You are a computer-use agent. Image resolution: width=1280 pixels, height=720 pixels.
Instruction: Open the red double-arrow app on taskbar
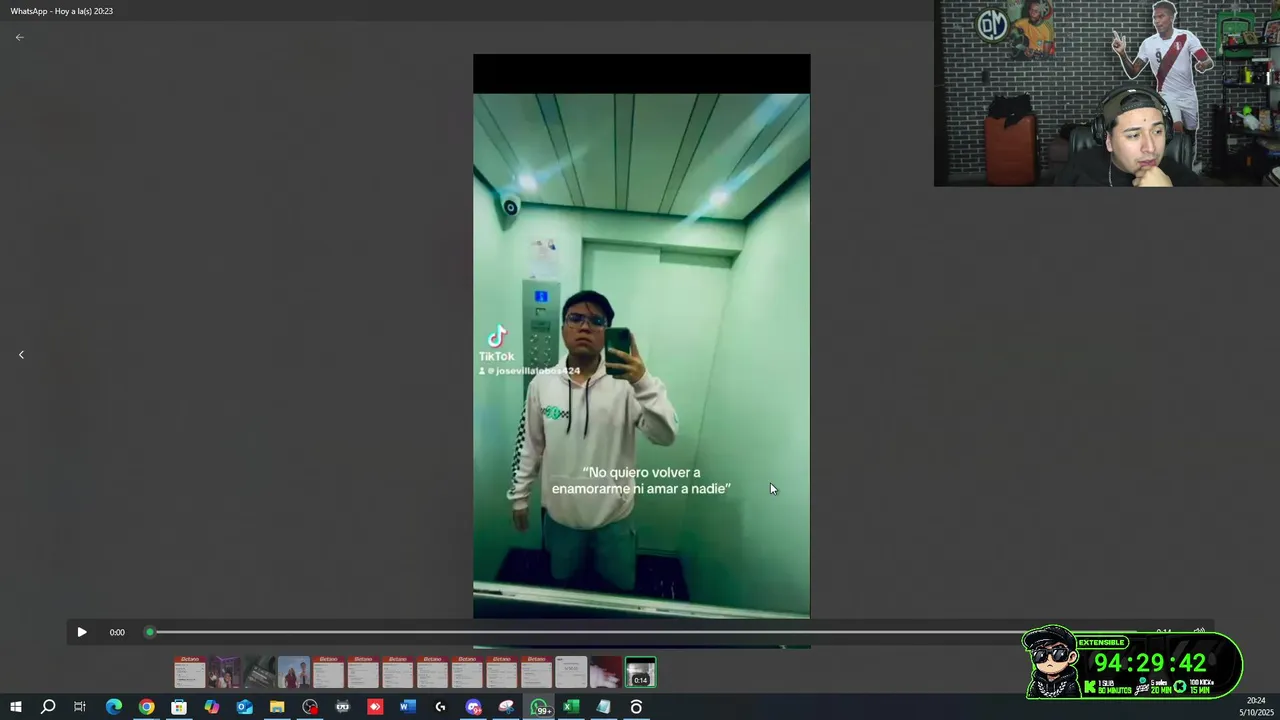(x=375, y=707)
